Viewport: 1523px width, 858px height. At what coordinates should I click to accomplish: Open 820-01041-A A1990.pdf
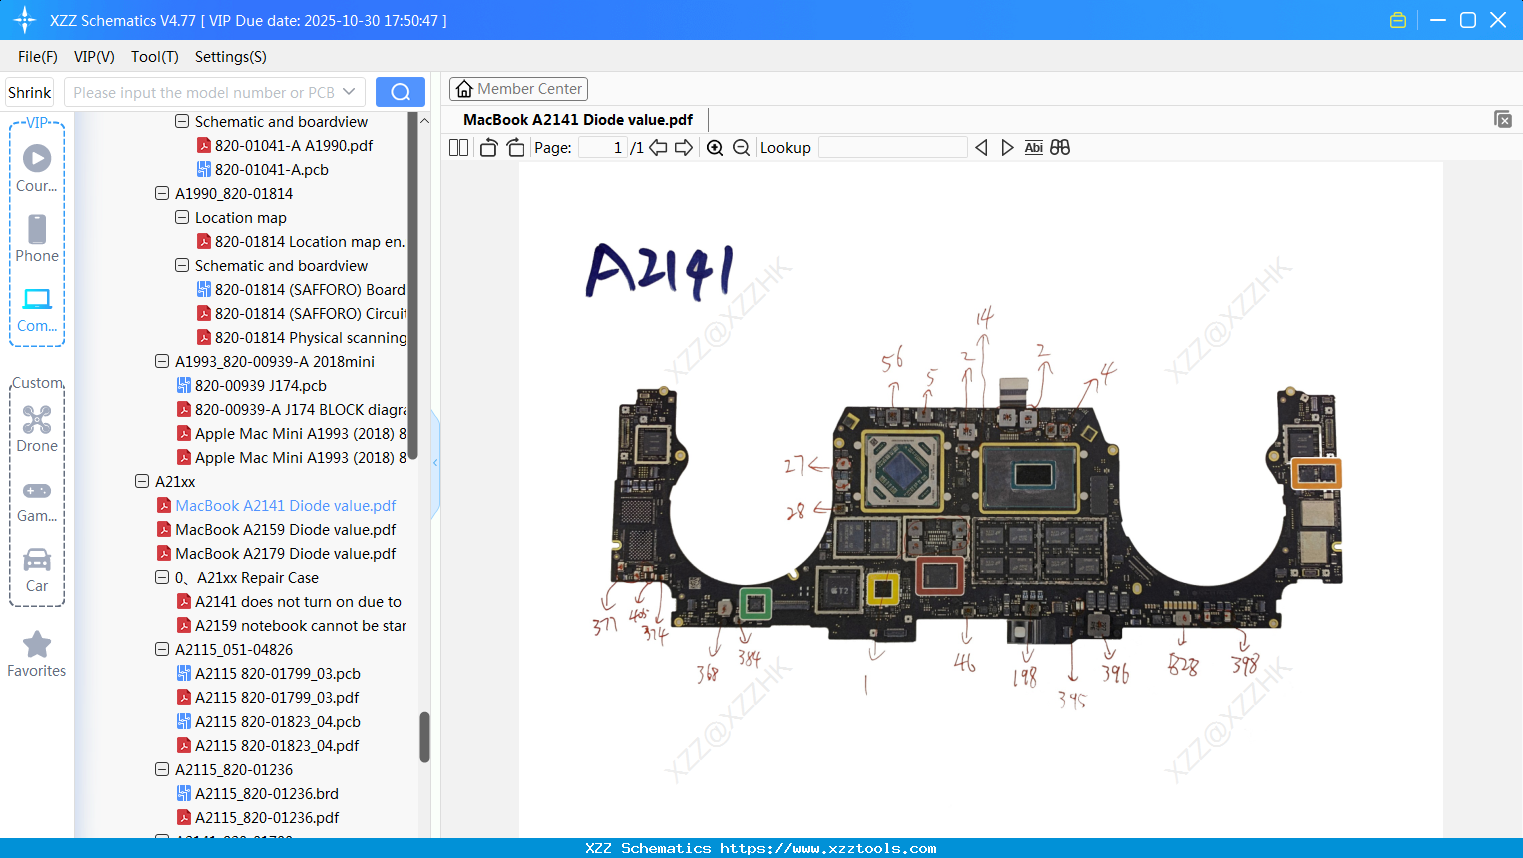[x=284, y=146]
